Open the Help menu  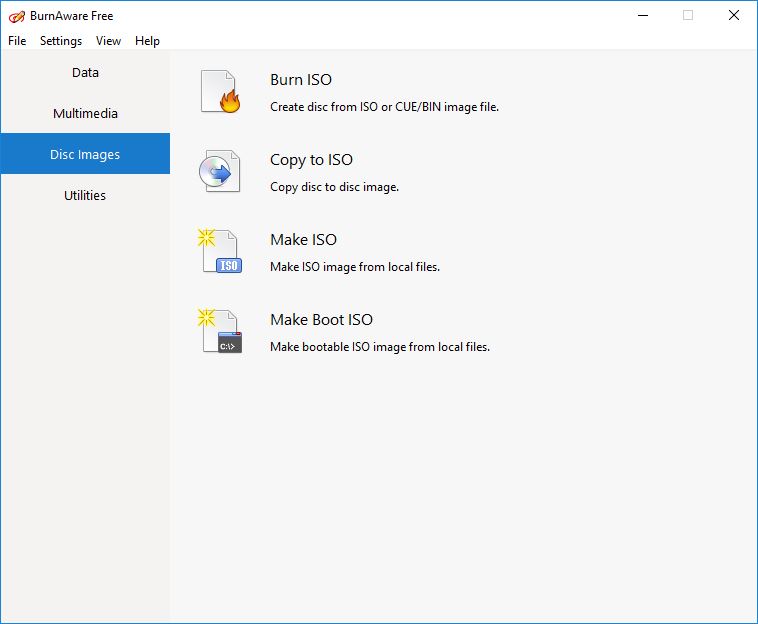pyautogui.click(x=147, y=41)
